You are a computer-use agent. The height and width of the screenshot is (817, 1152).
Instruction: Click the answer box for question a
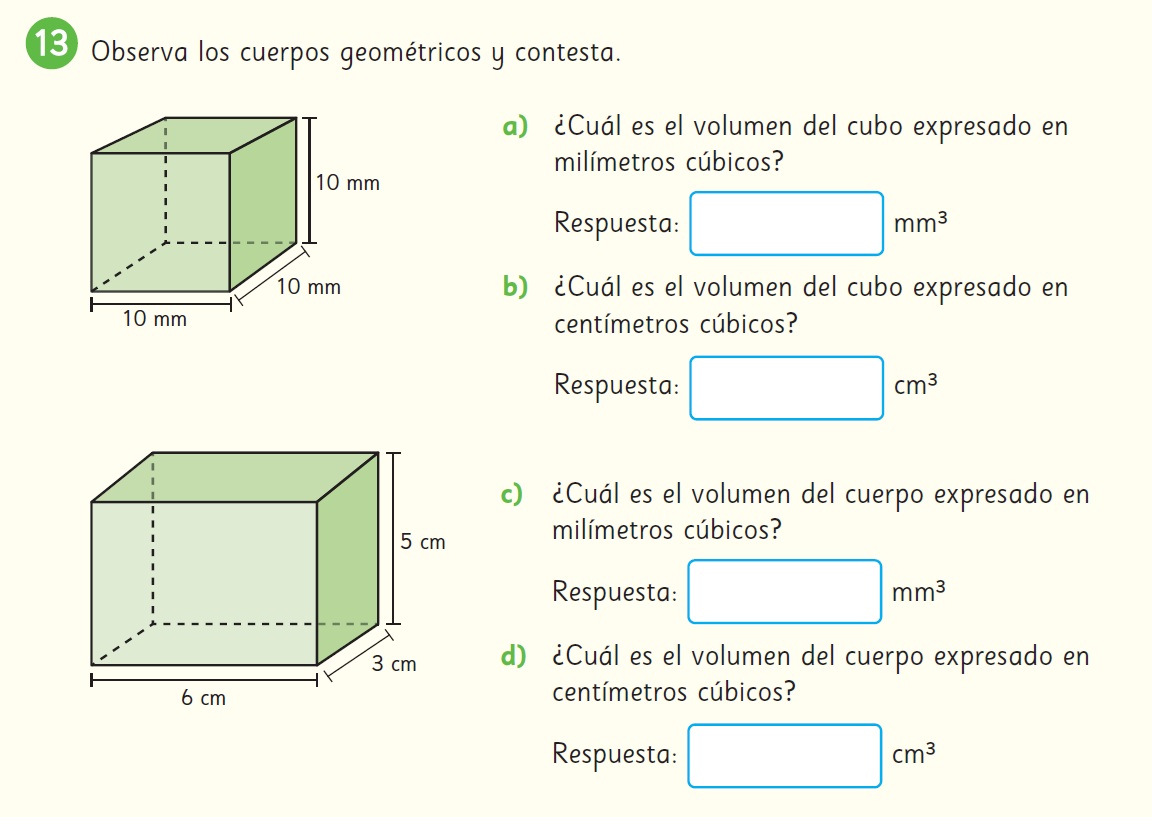pos(786,223)
